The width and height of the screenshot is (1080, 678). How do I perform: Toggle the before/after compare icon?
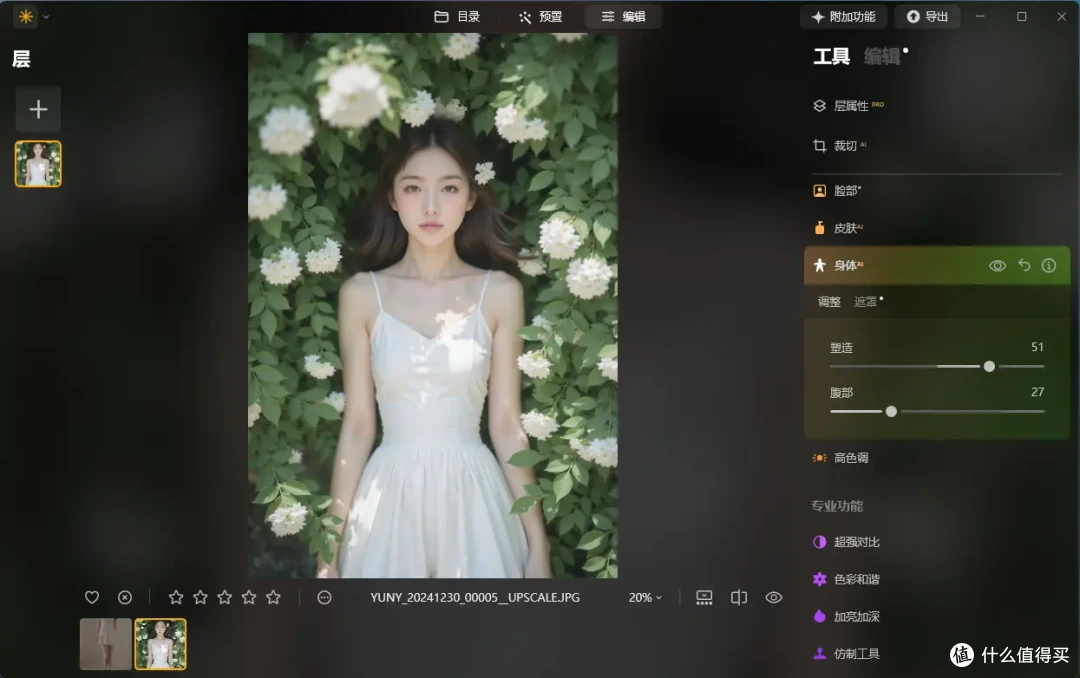(738, 597)
